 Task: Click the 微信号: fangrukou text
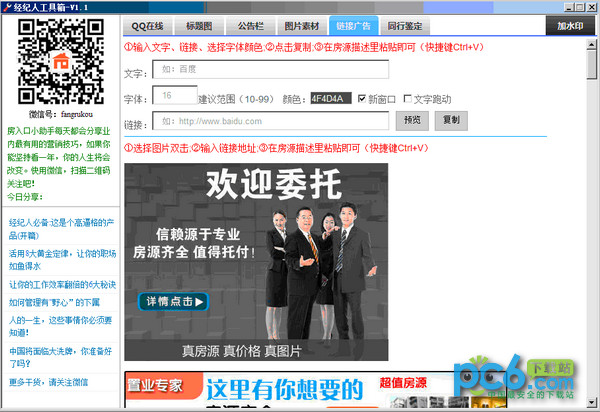click(x=61, y=114)
